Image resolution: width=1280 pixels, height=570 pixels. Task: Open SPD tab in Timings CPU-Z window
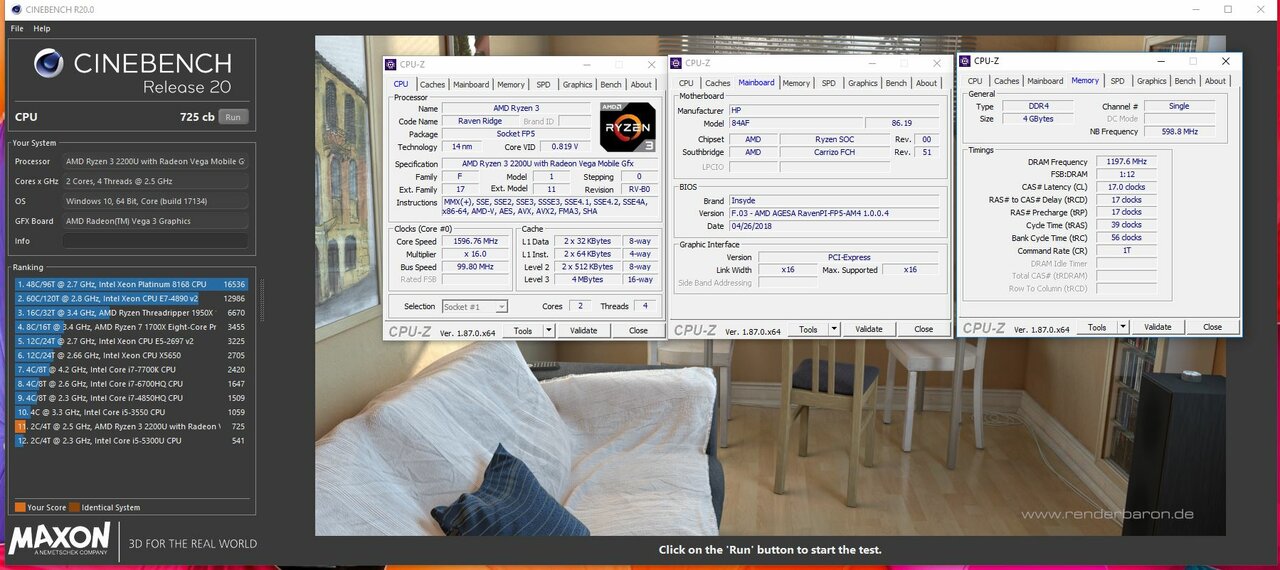pos(1117,81)
